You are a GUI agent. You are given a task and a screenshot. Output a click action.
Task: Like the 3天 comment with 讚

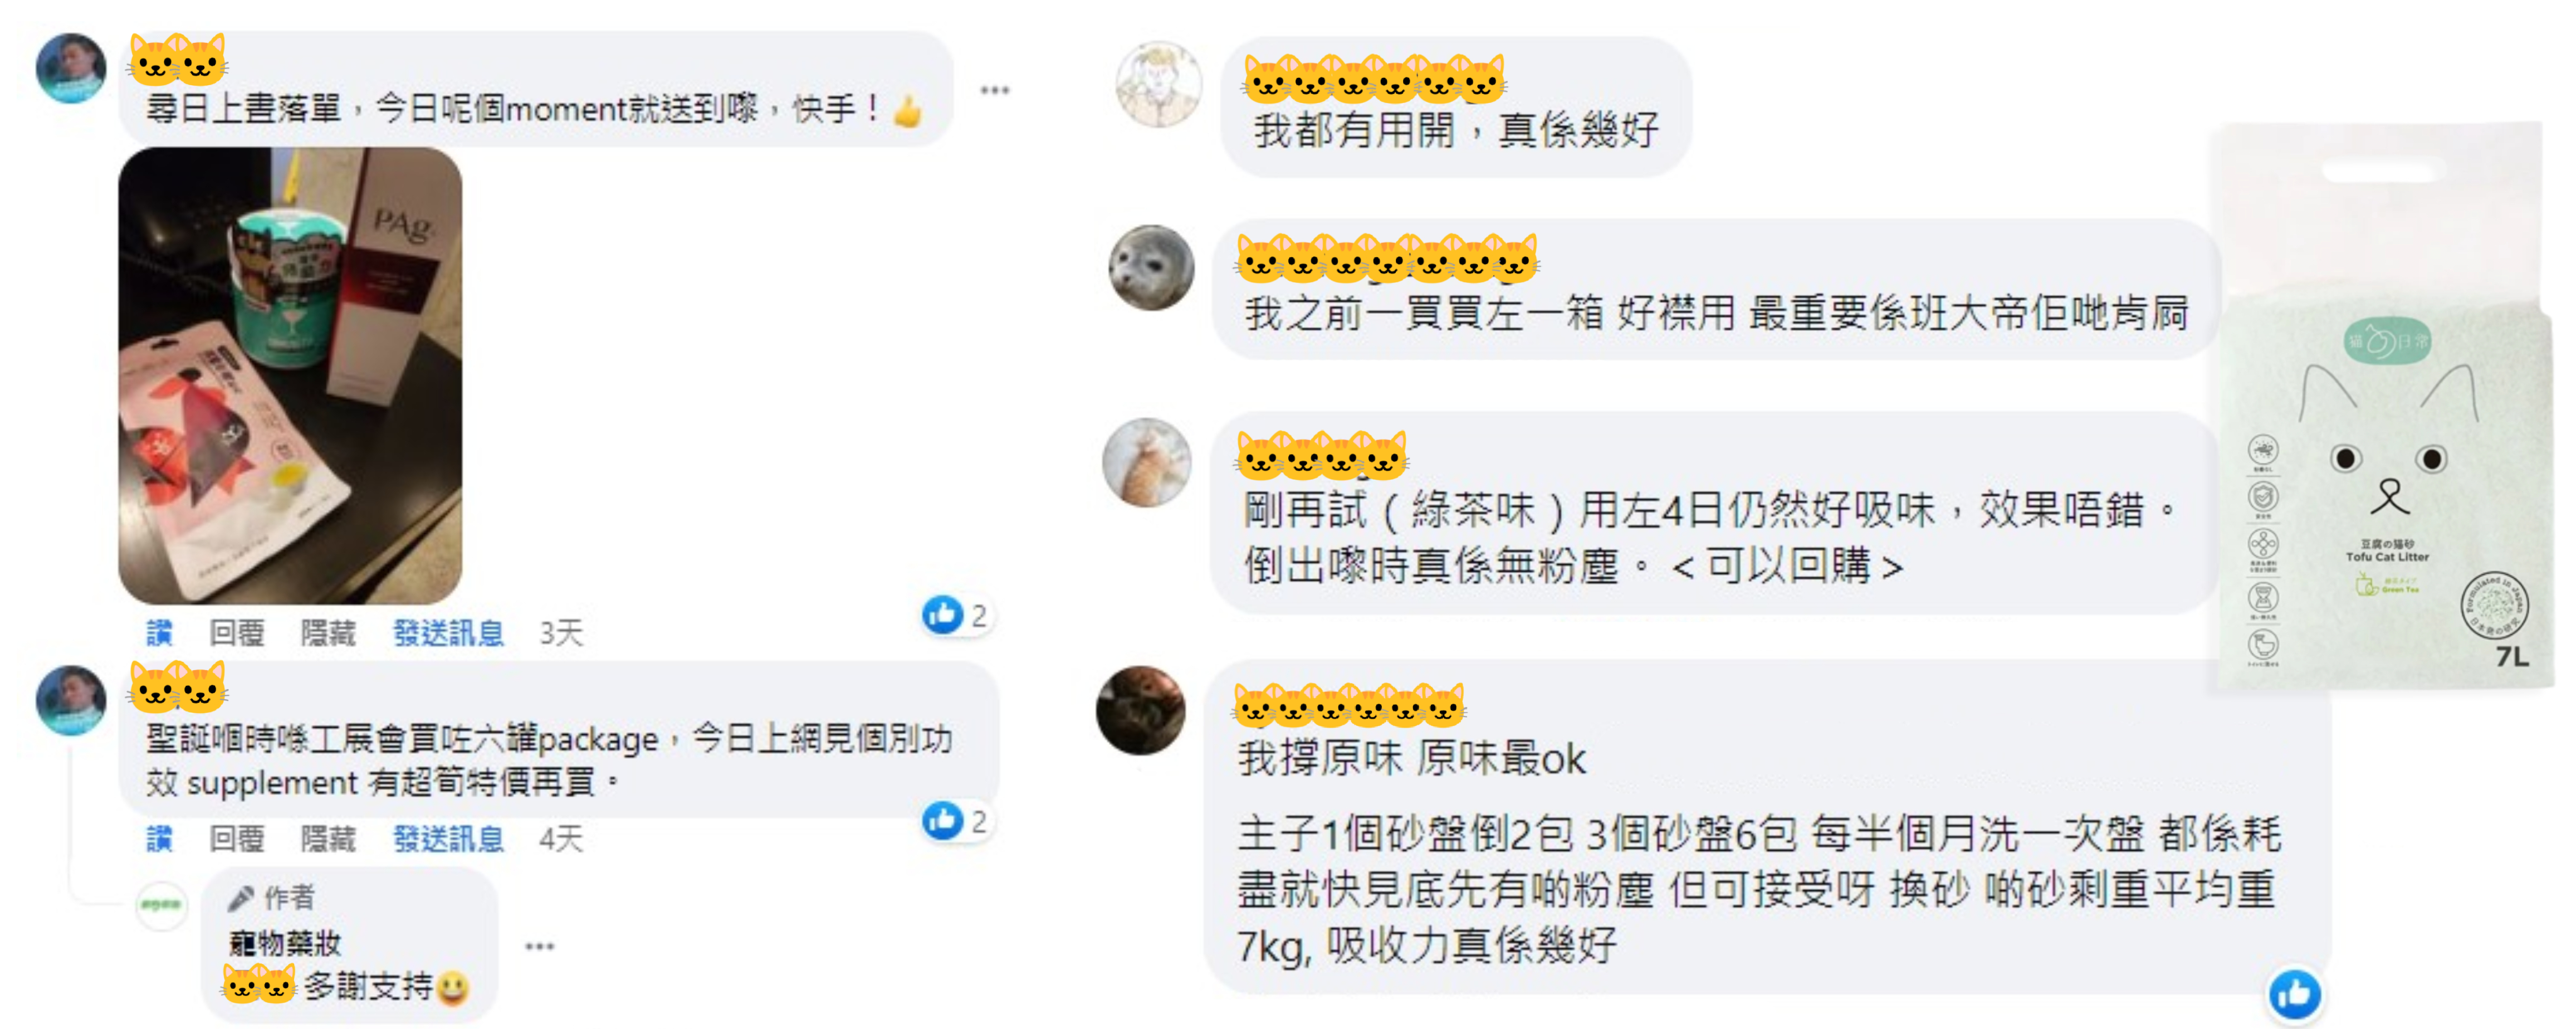(x=159, y=632)
